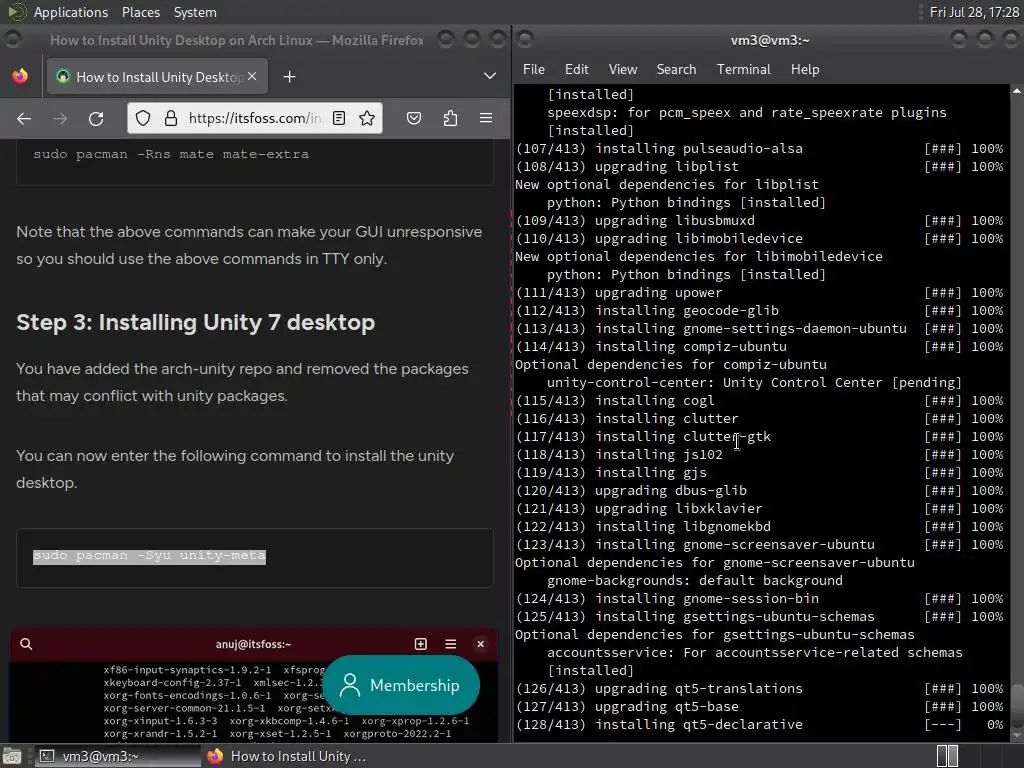Click the Firefox window menu button in titlebar

(12, 40)
